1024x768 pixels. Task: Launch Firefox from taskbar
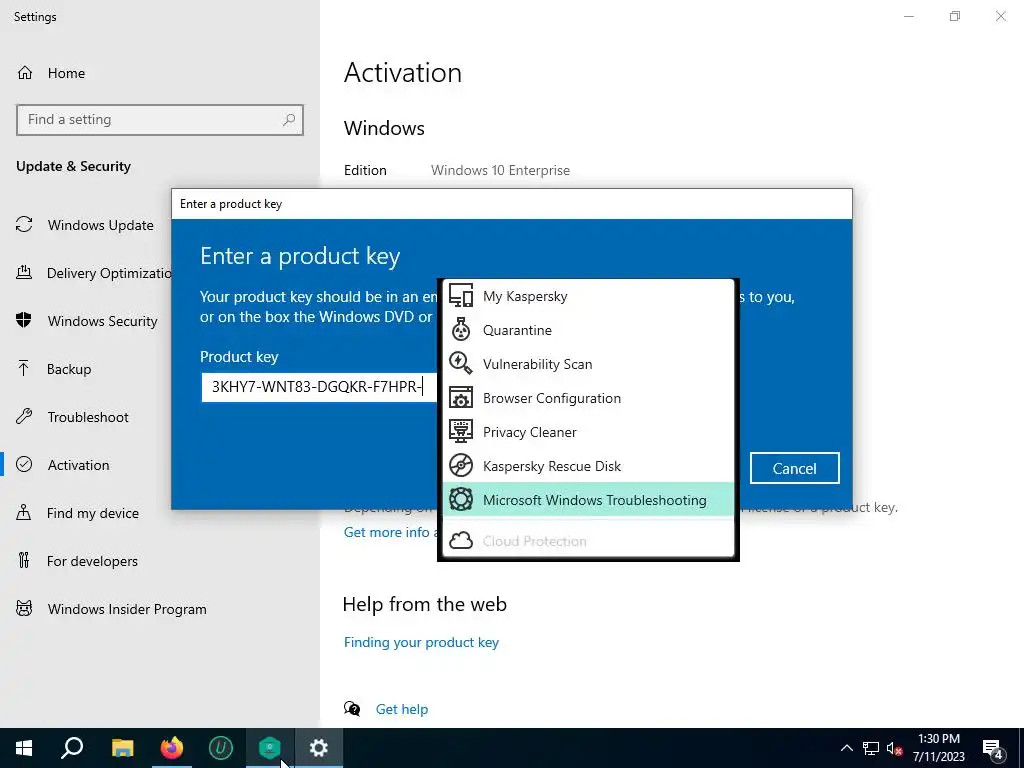pyautogui.click(x=172, y=748)
